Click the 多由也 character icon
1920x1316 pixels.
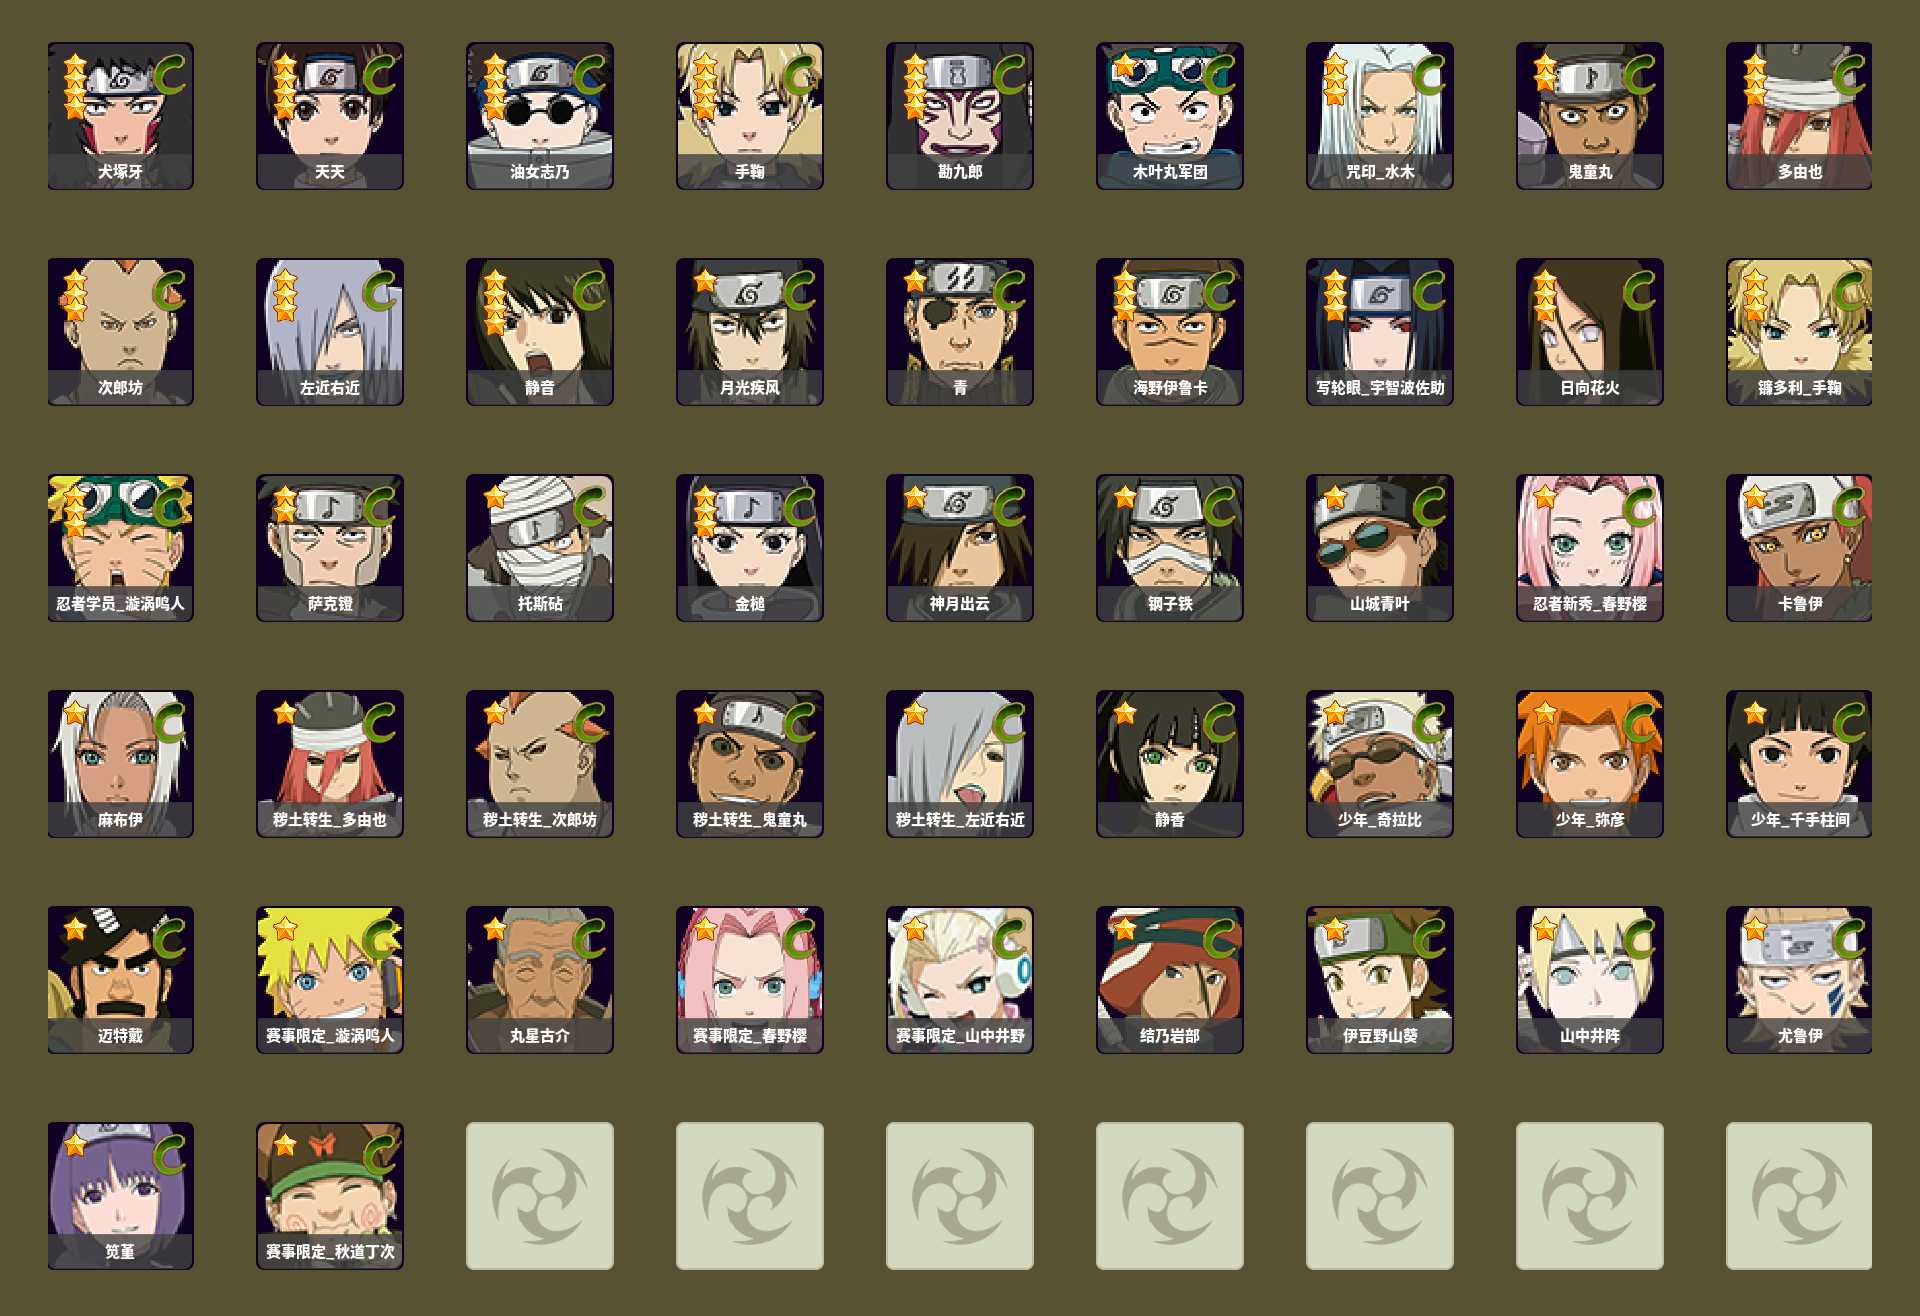click(x=1799, y=115)
